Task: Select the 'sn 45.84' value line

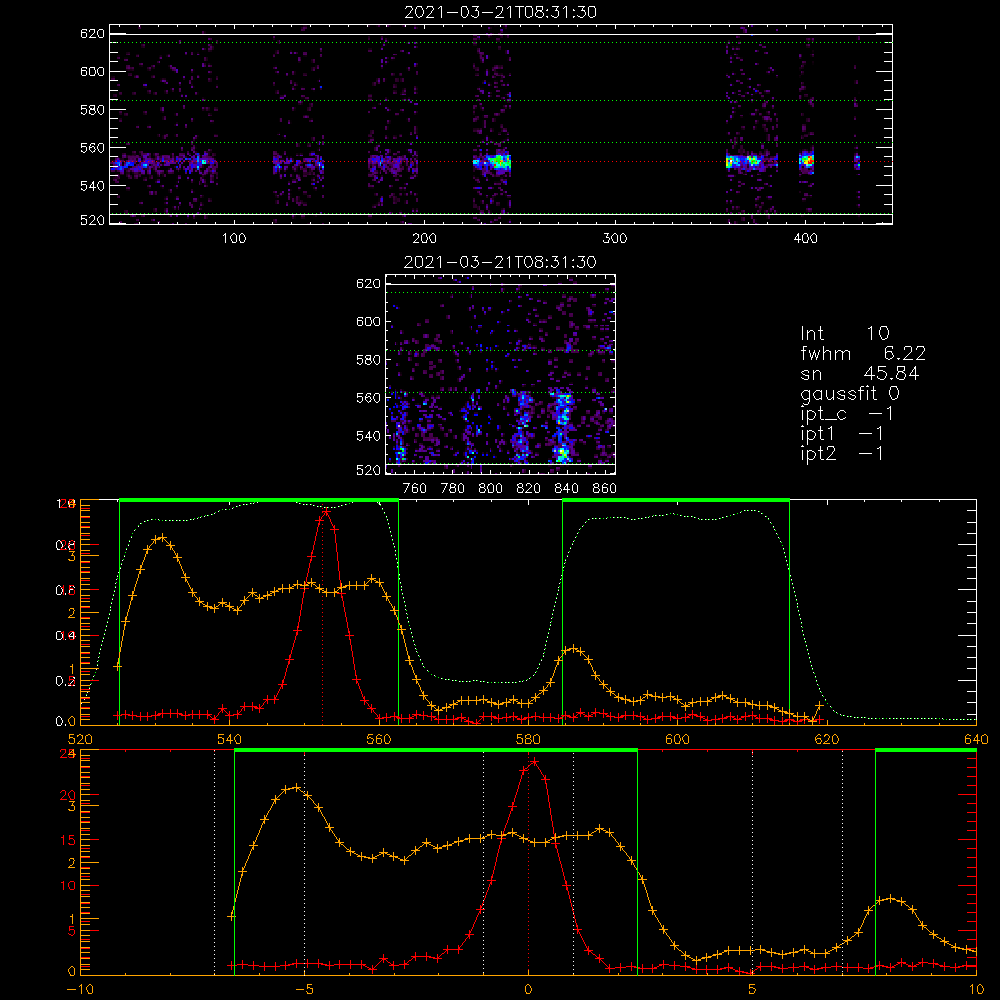Action: (860, 373)
